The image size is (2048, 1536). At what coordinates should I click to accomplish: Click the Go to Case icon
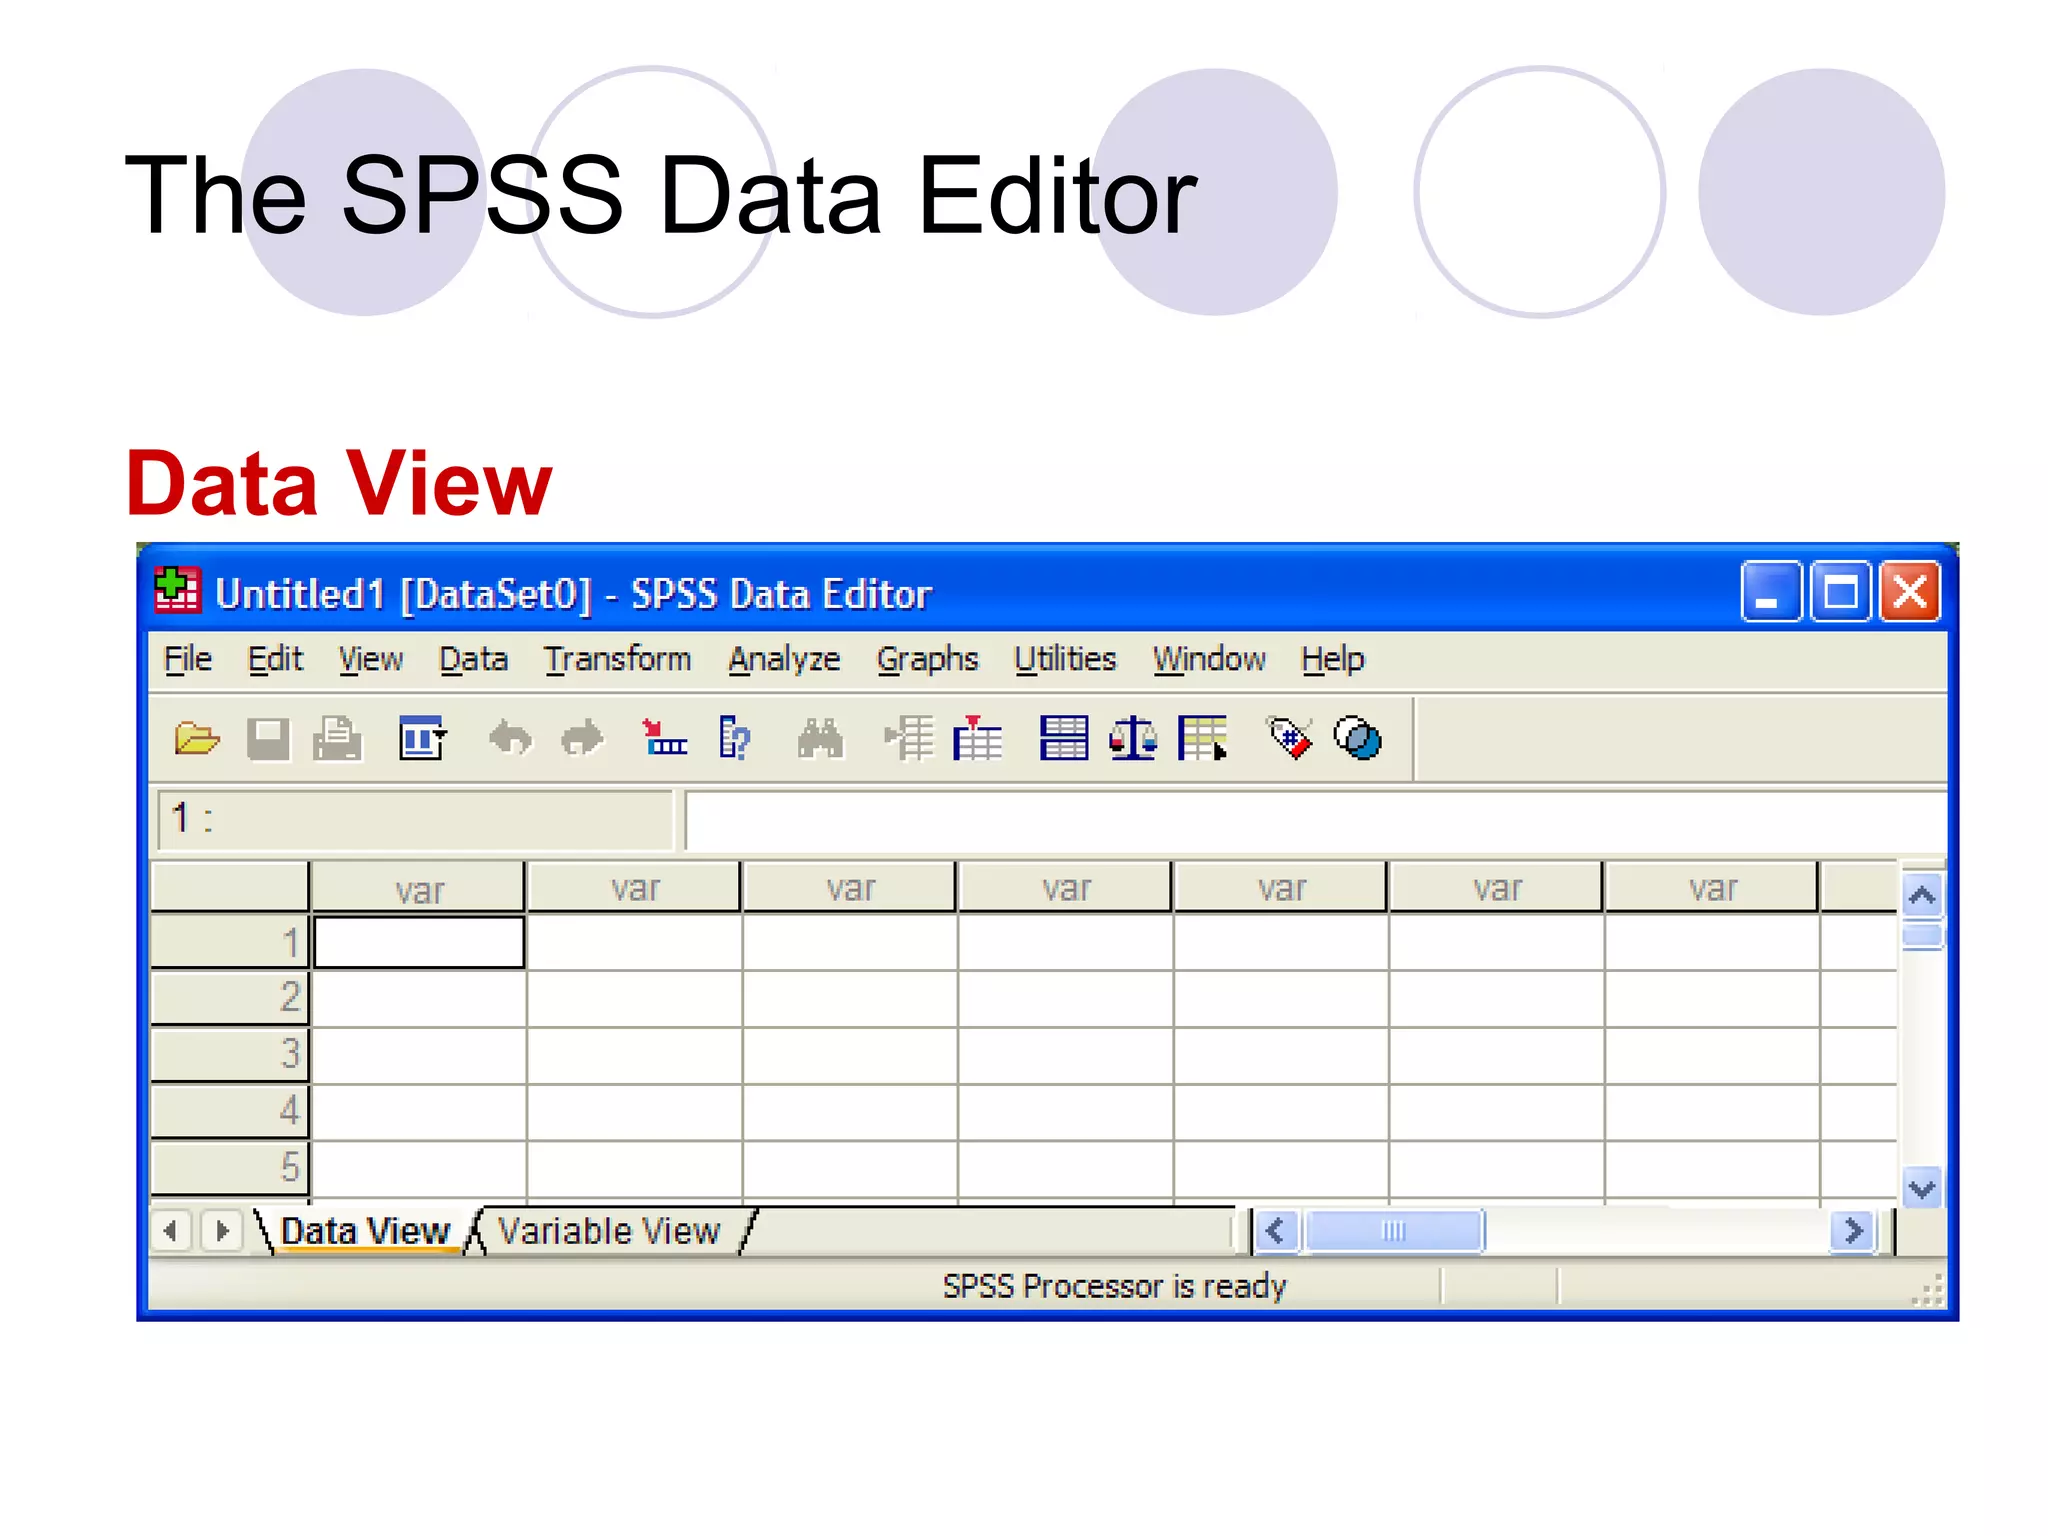[x=664, y=739]
